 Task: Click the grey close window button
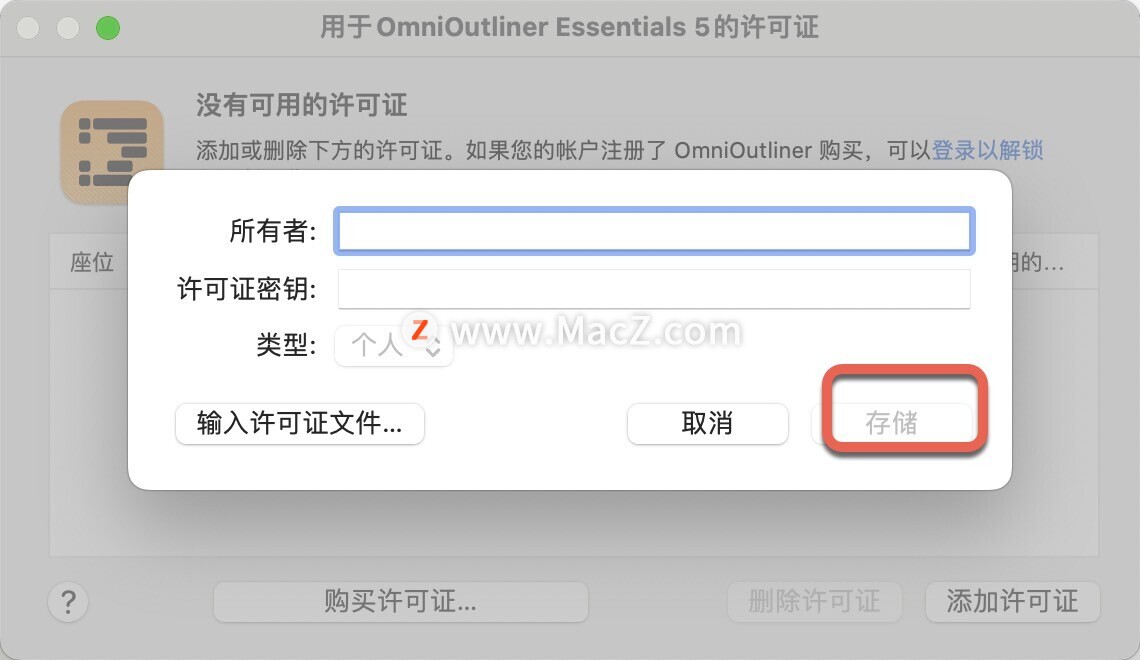coord(28,28)
